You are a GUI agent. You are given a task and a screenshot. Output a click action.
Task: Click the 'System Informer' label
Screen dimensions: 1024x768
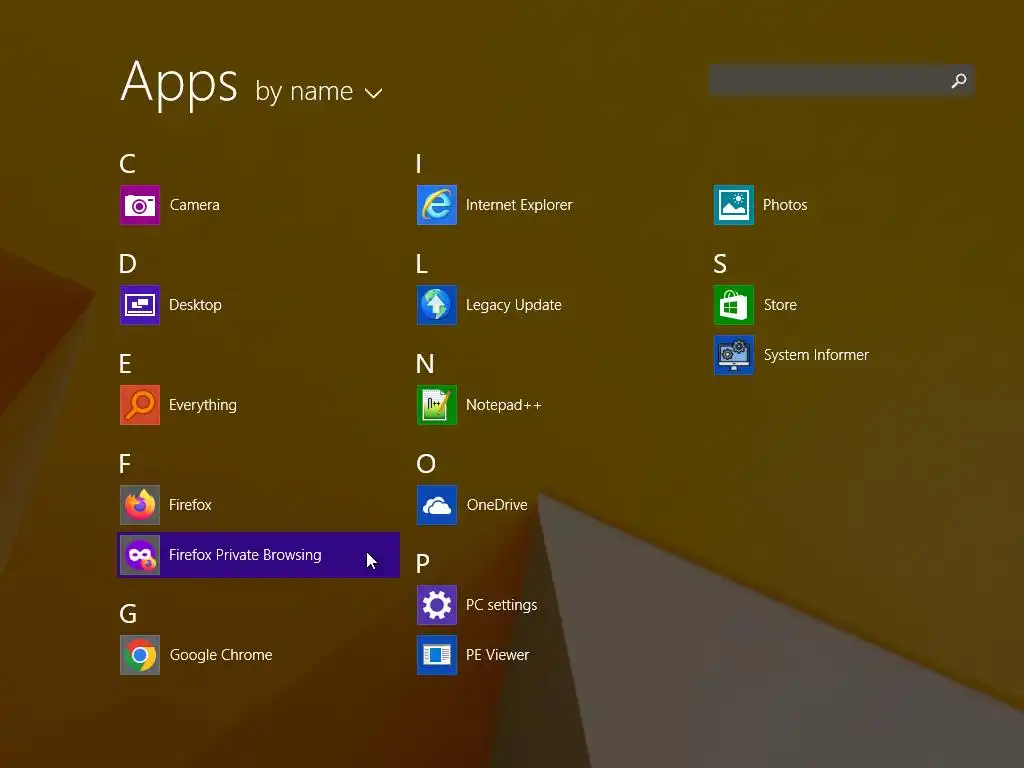pyautogui.click(x=816, y=355)
